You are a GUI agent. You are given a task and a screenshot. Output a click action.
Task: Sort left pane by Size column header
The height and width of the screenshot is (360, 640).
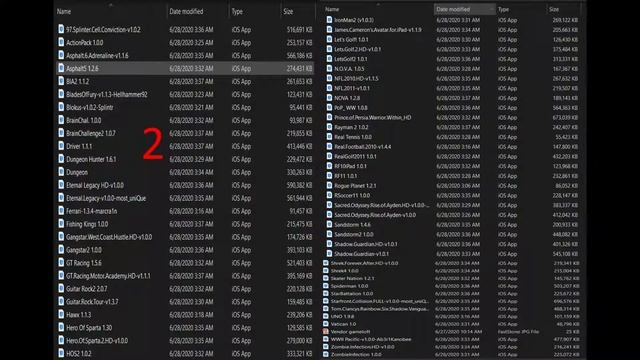288,11
